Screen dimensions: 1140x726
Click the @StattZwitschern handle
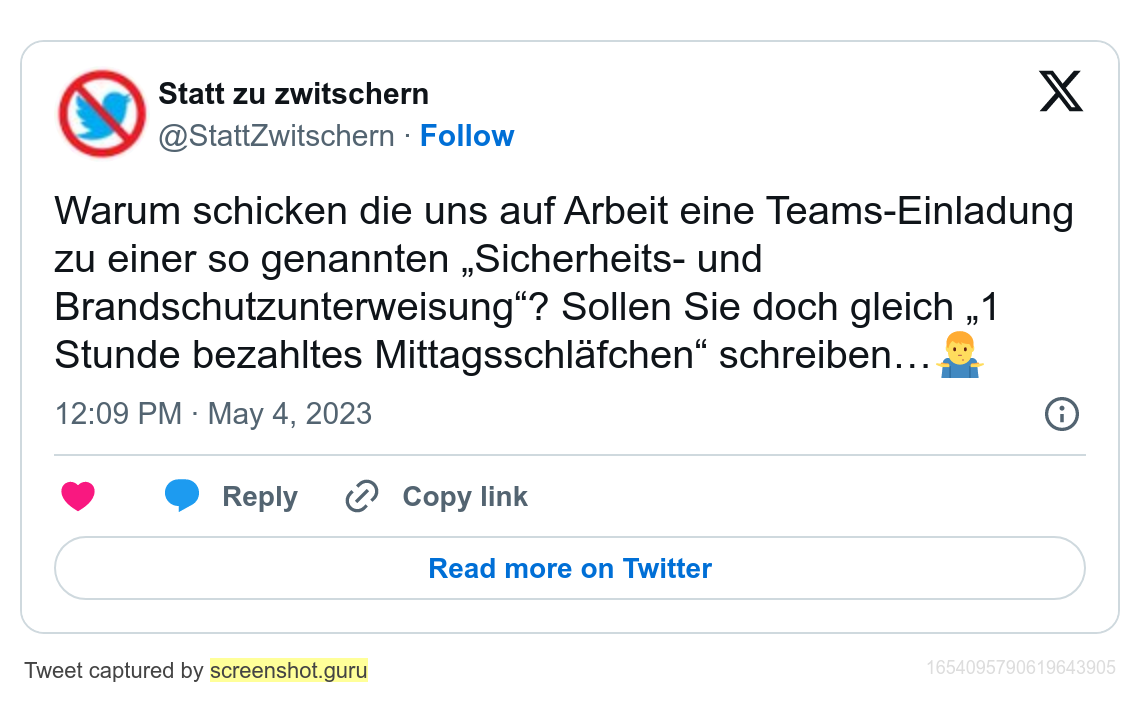[x=276, y=136]
